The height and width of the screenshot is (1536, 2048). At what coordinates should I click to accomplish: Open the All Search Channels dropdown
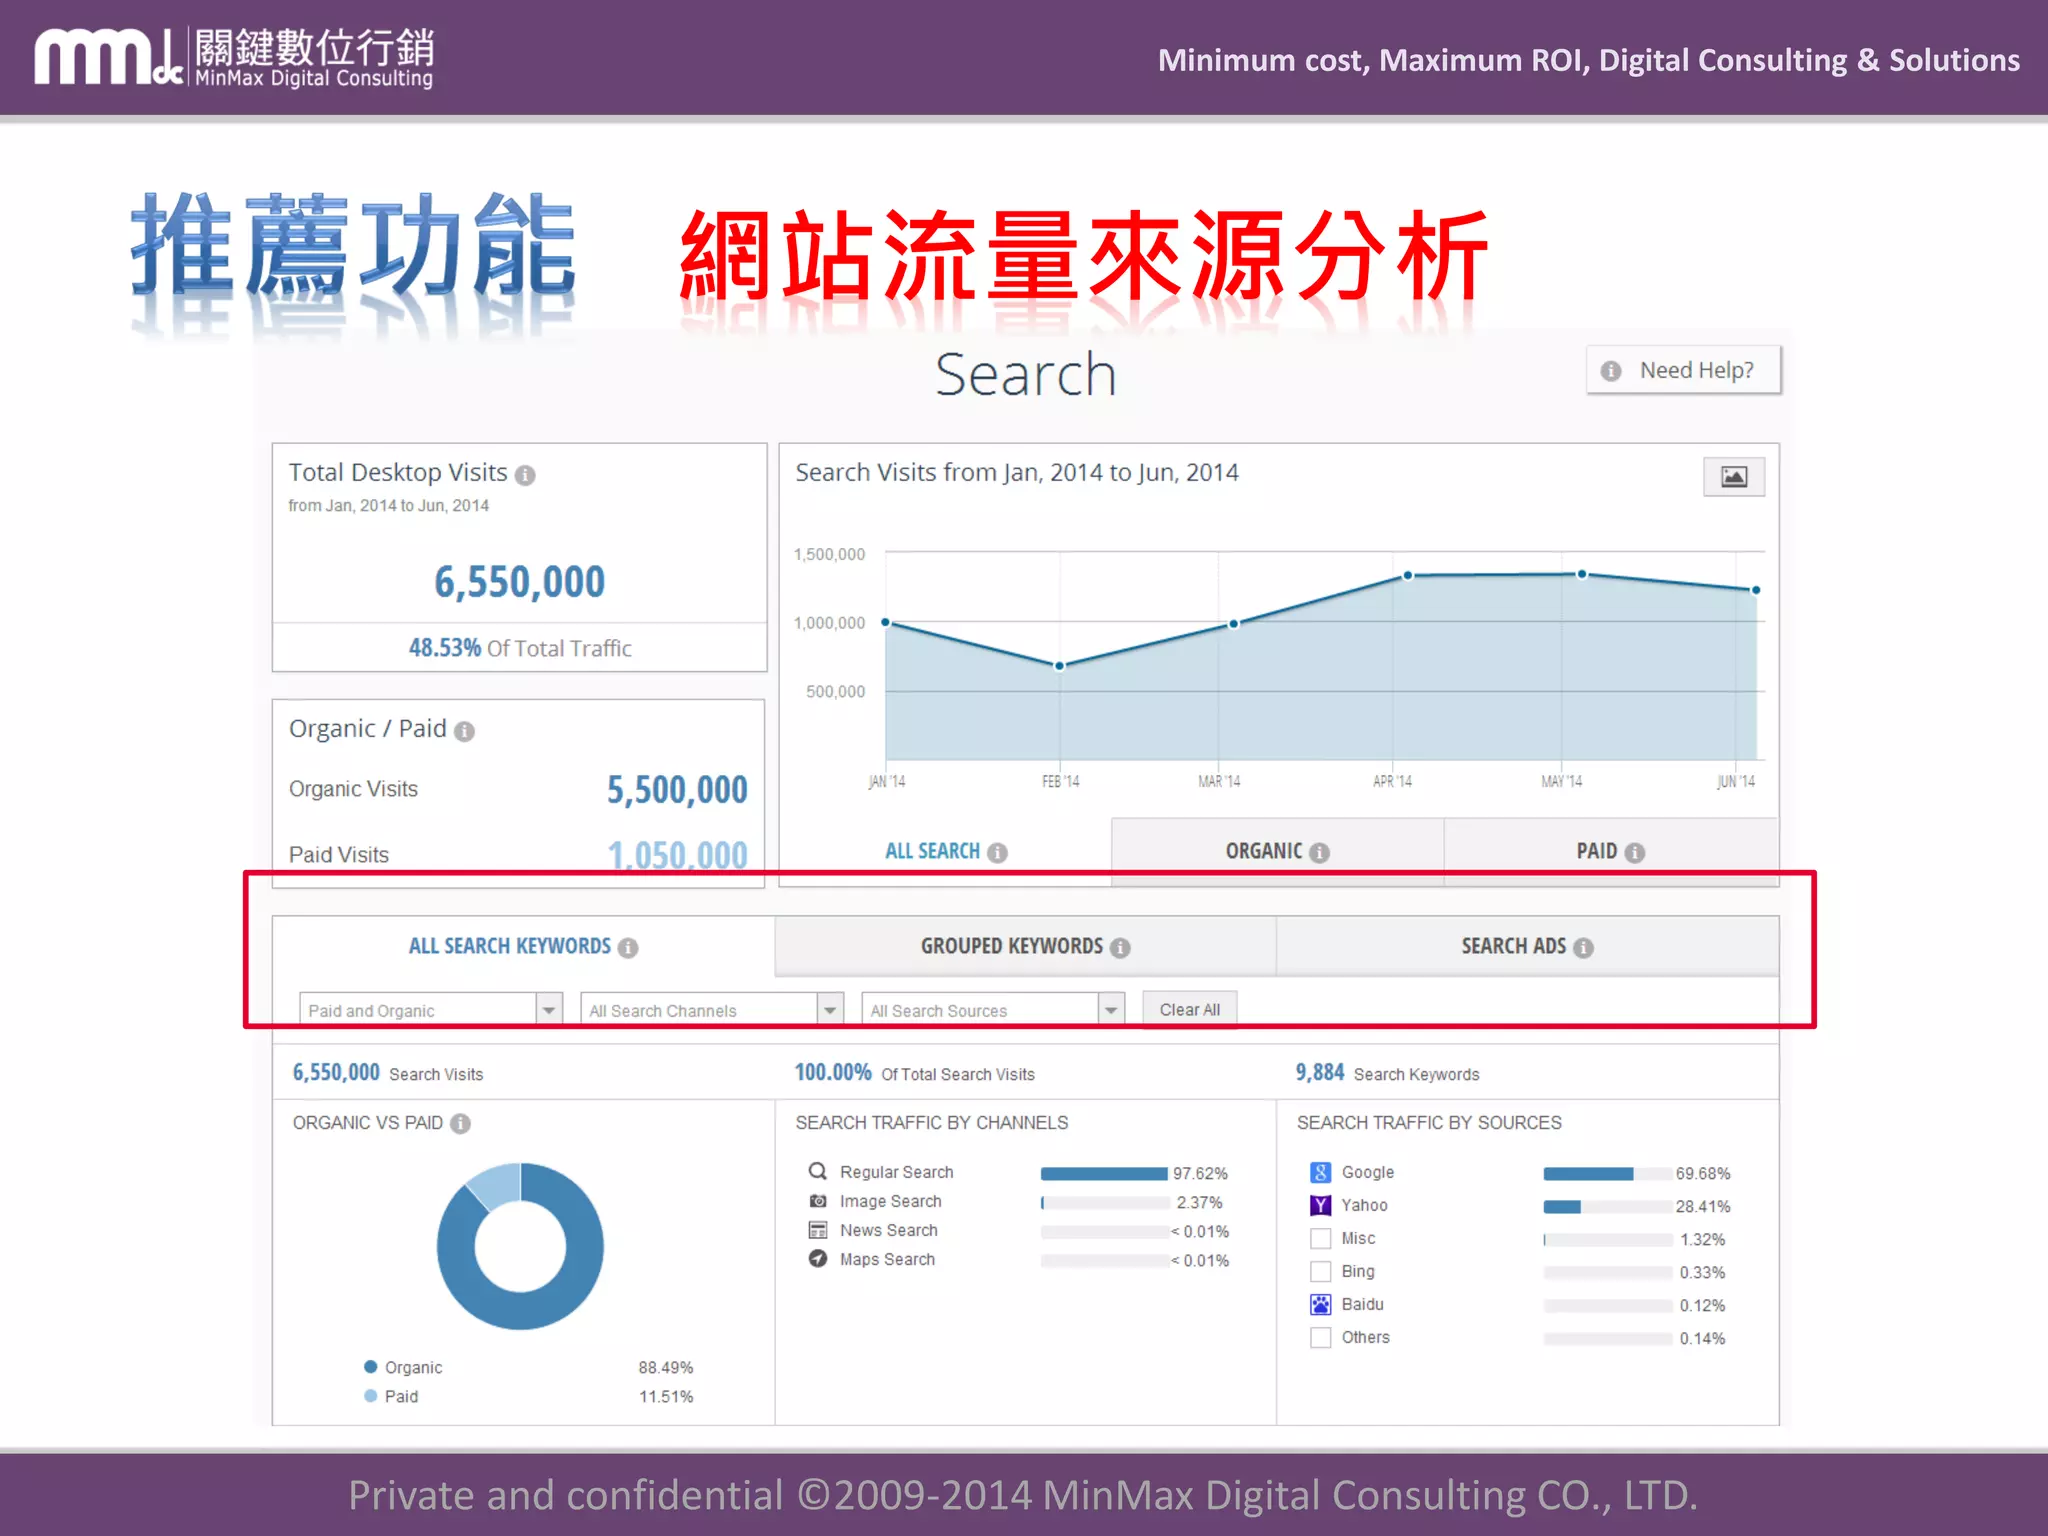pos(712,1010)
